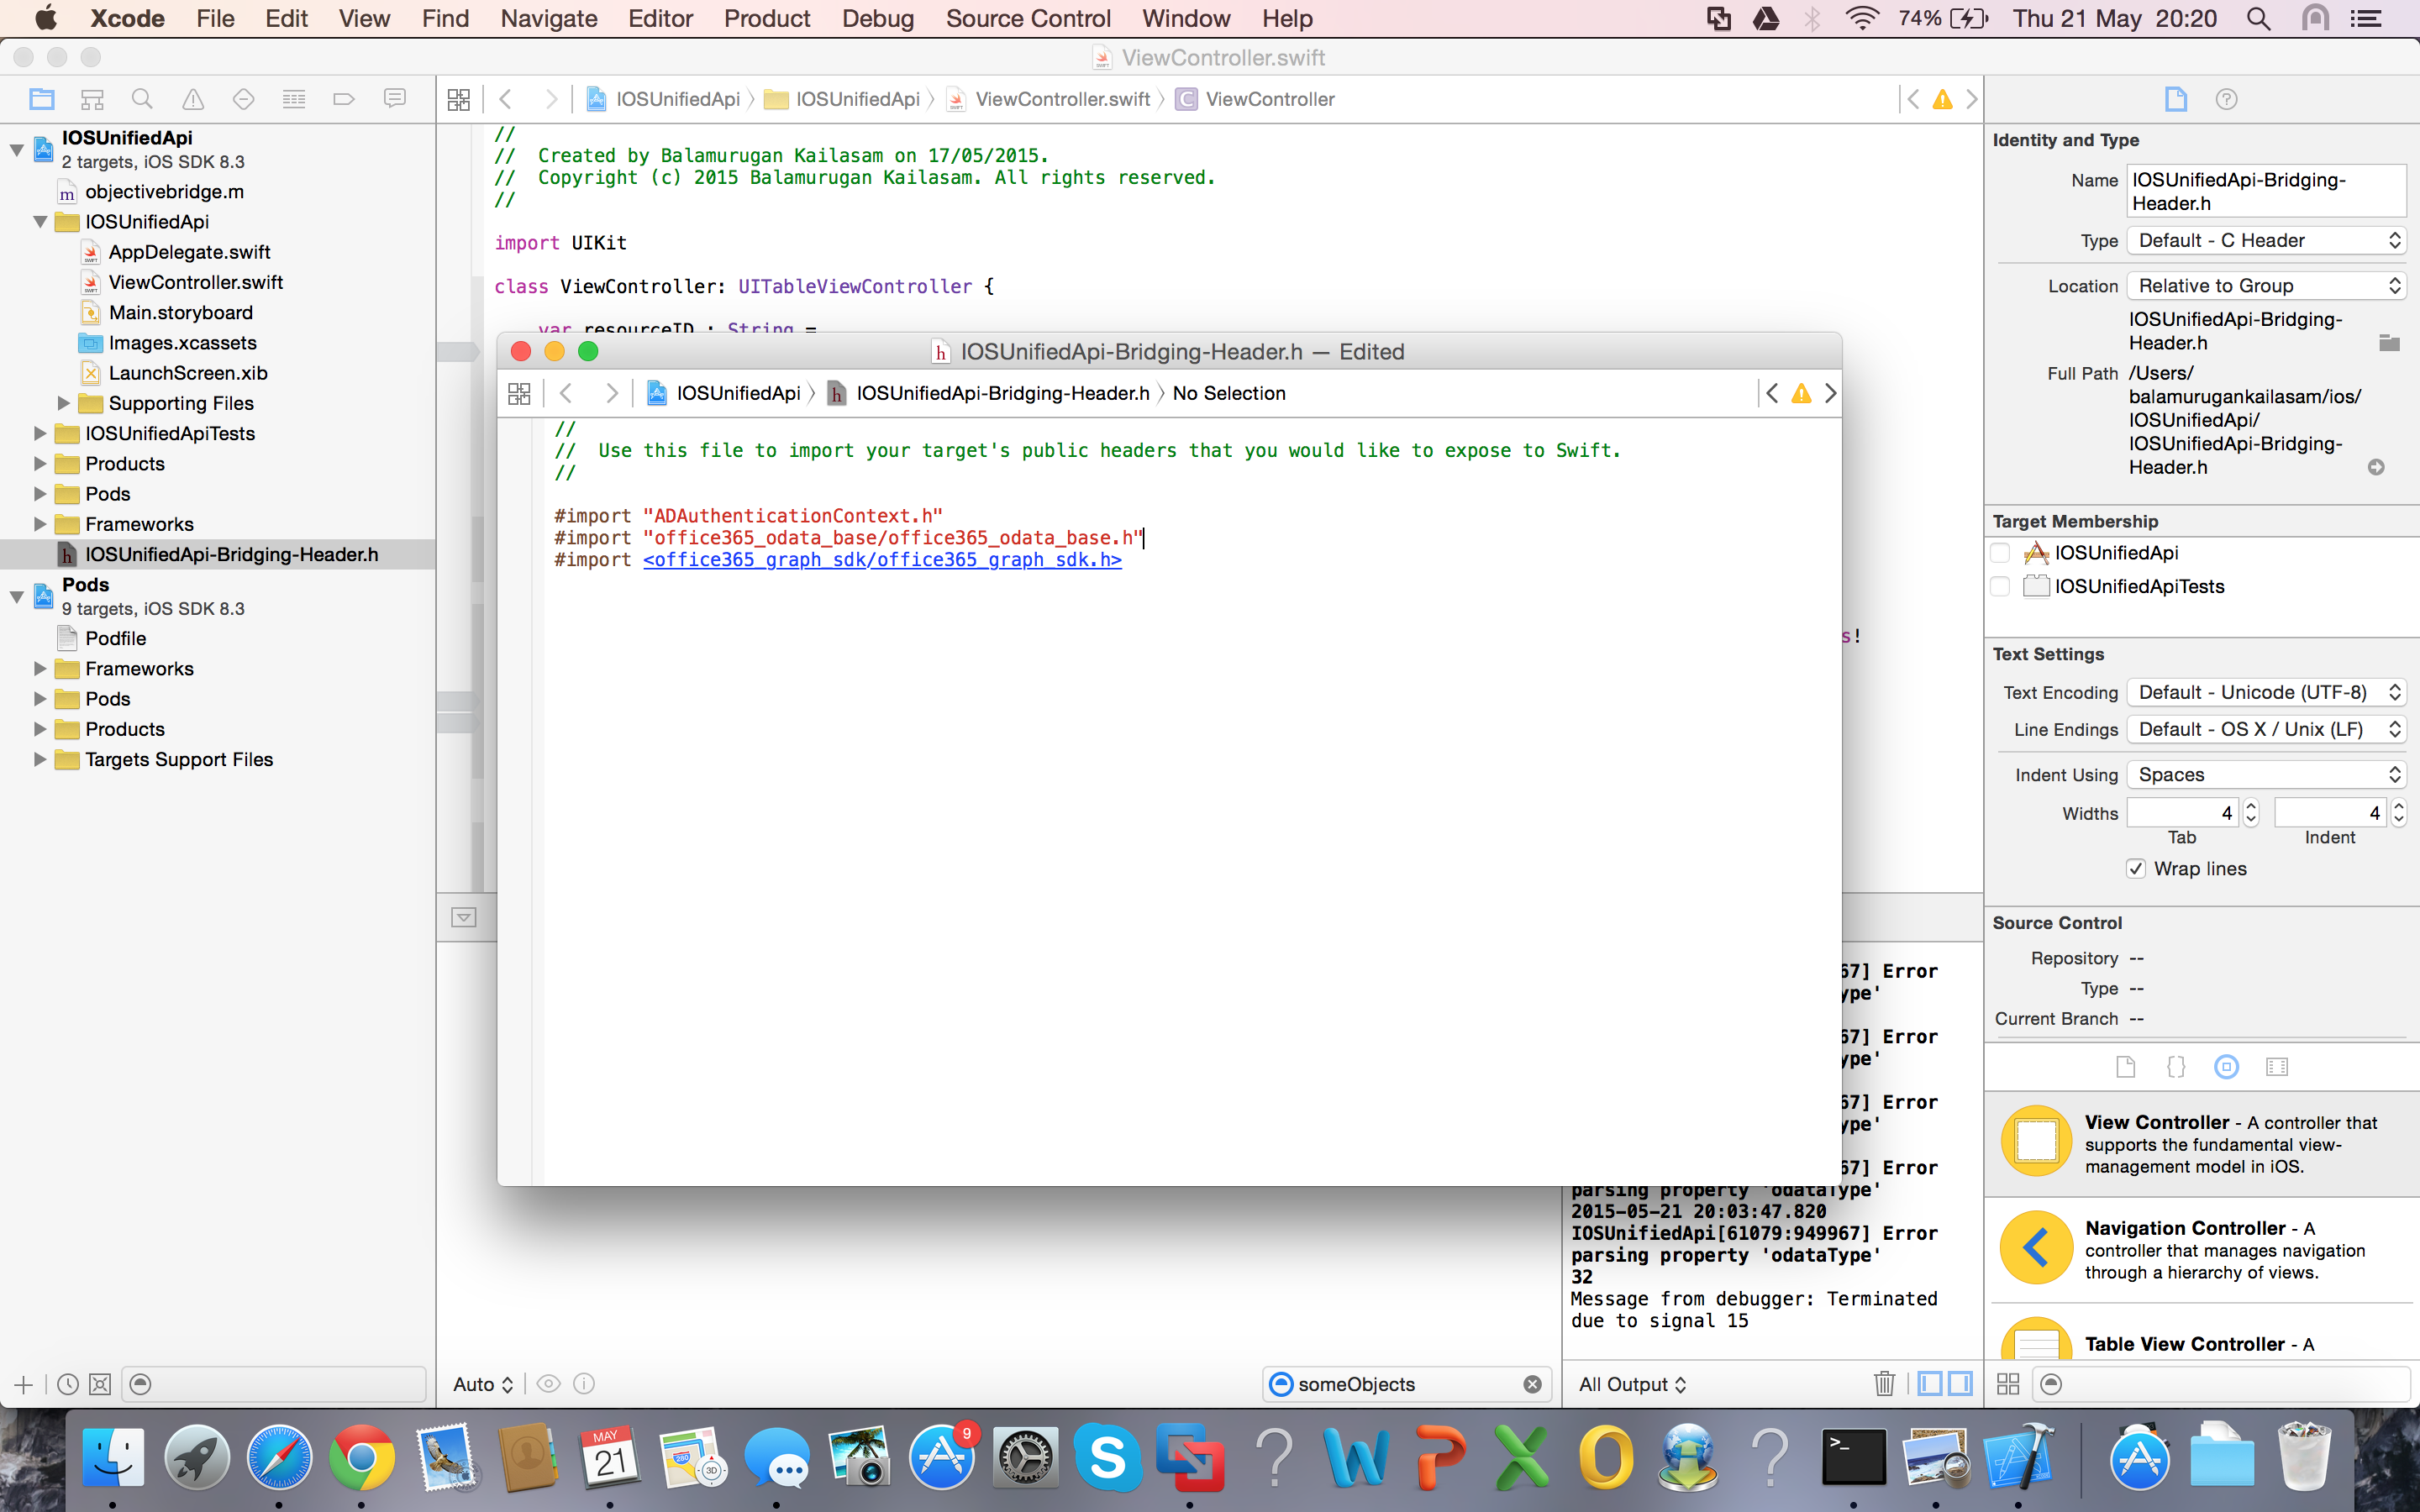This screenshot has width=2420, height=1512.
Task: Open the Product menu
Action: pyautogui.click(x=766, y=18)
